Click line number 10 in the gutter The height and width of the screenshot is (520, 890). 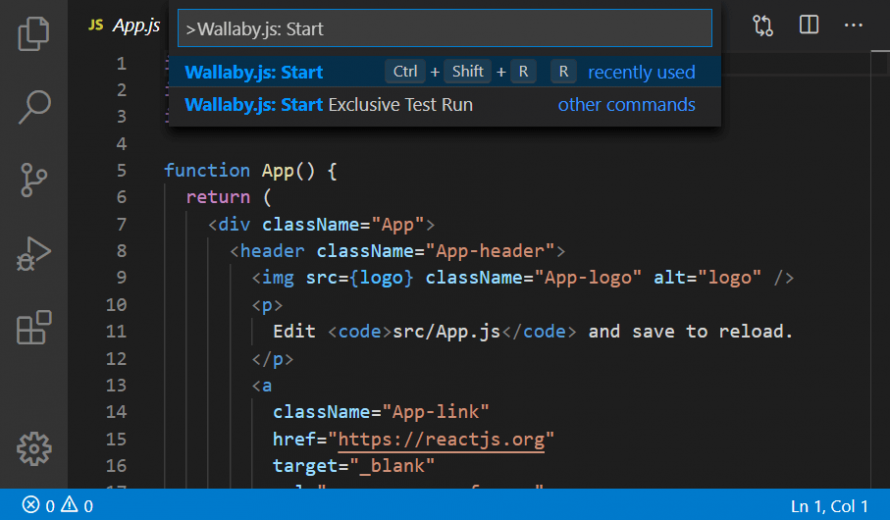tap(116, 305)
